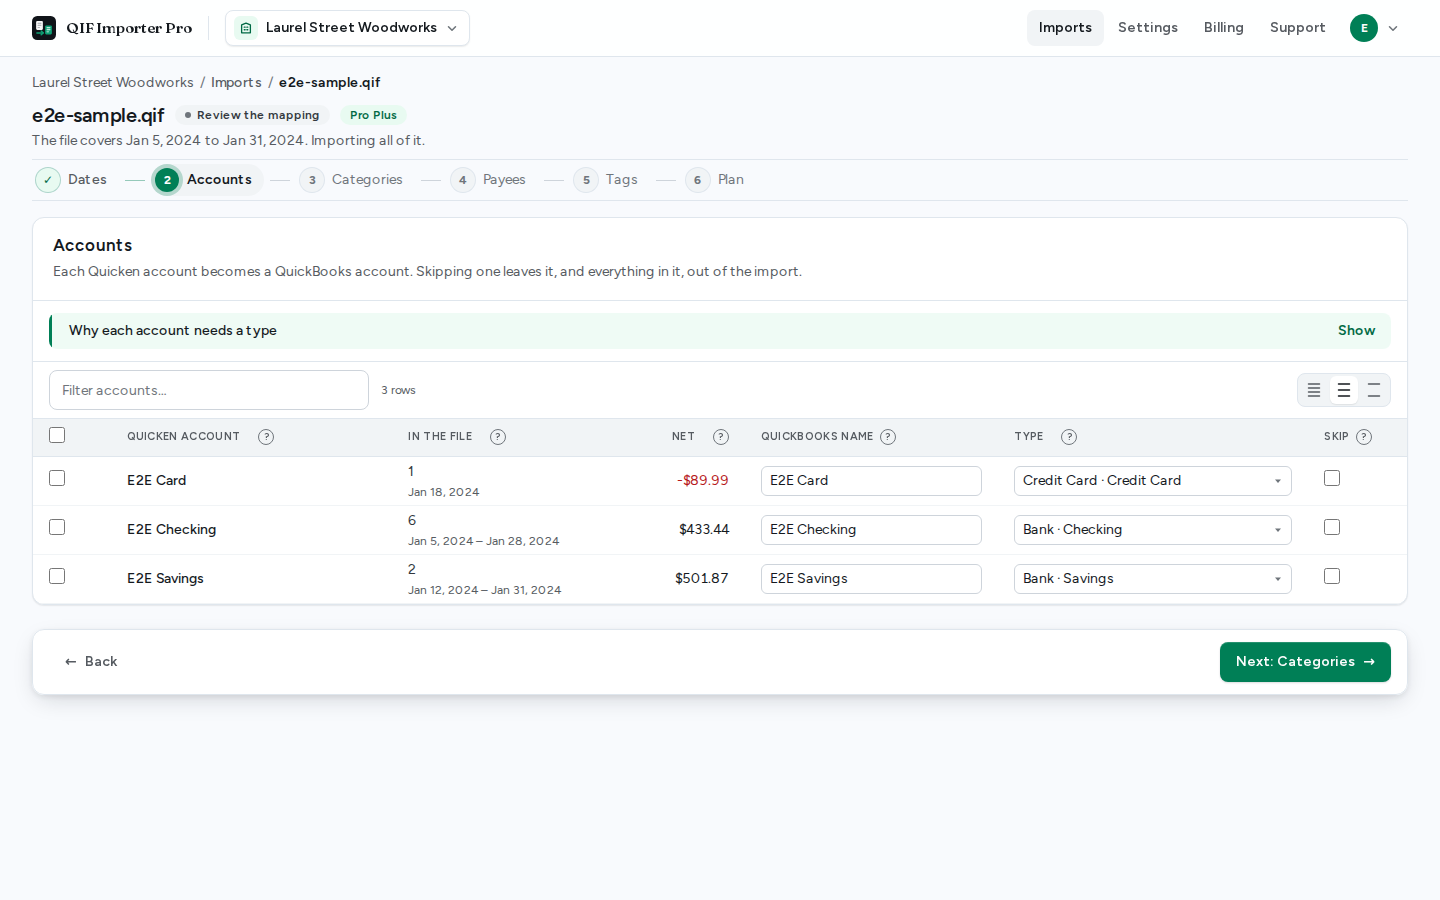Select the E2E Card row checkbox
1440x900 pixels.
coord(57,478)
